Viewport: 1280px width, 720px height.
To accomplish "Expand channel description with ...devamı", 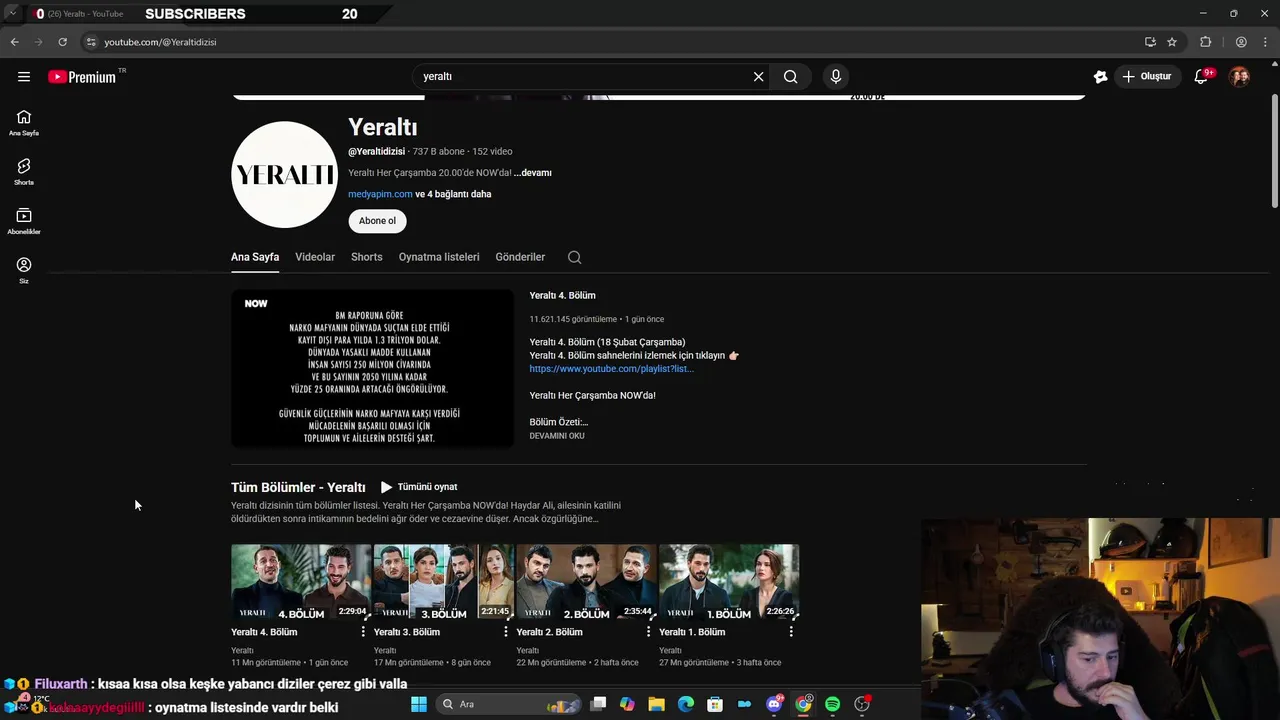I will coord(533,173).
